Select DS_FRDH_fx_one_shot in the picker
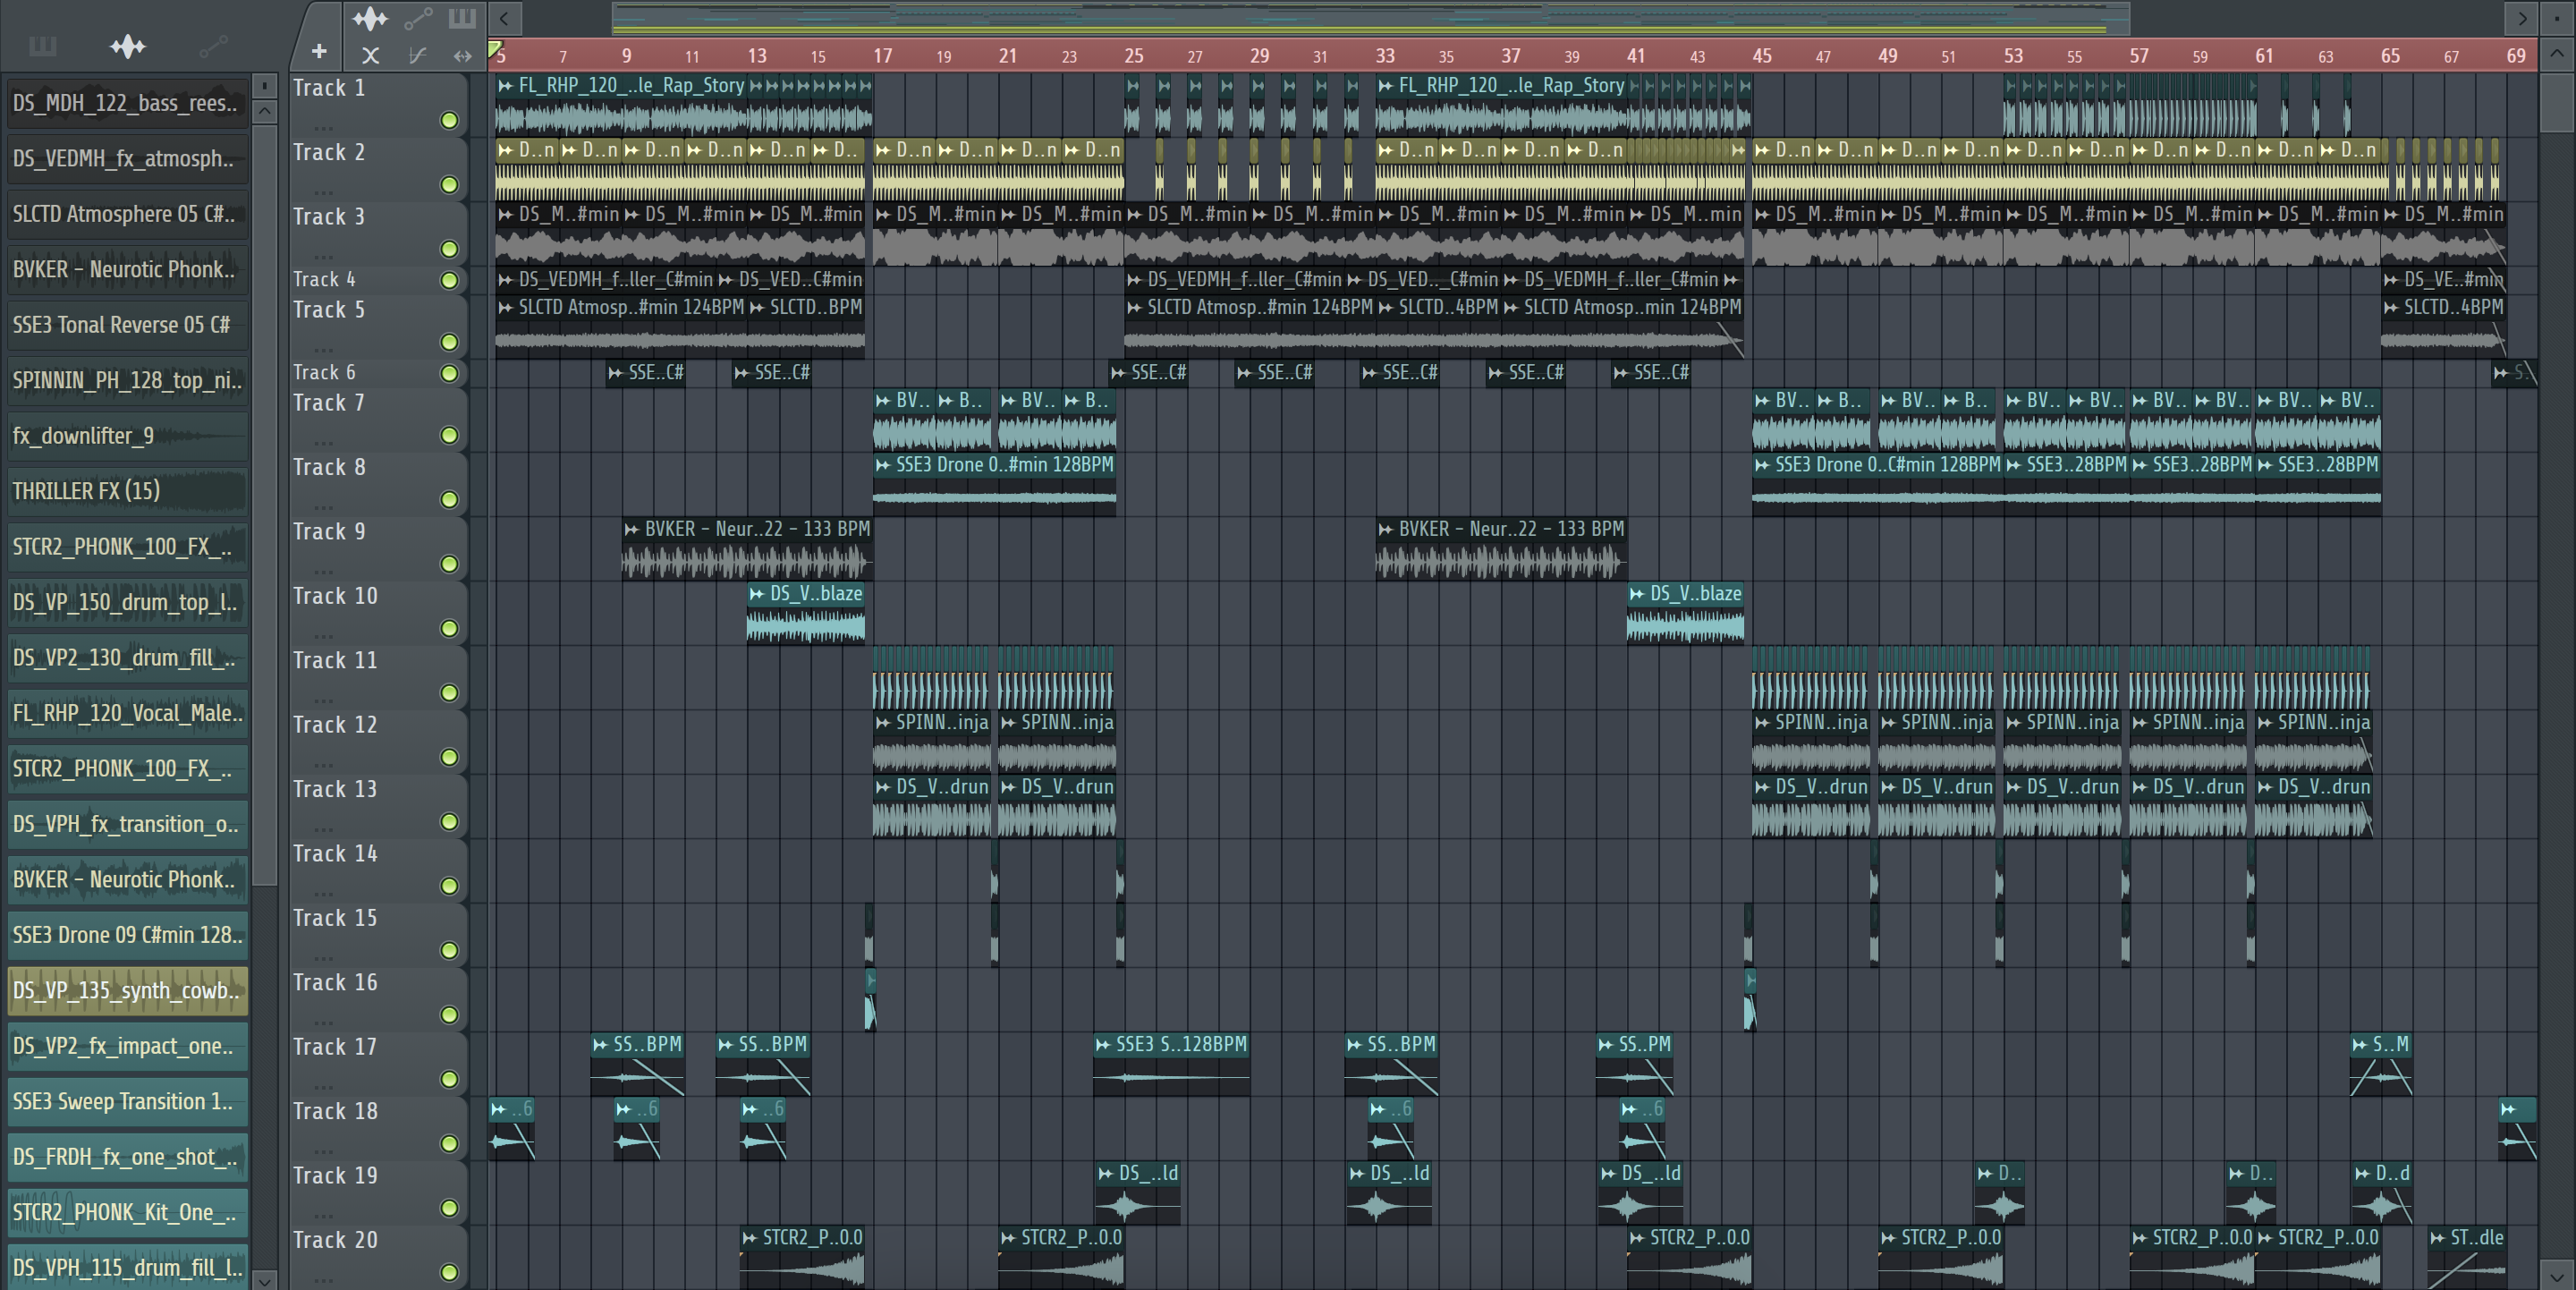This screenshot has height=1290, width=2576. [127, 1157]
